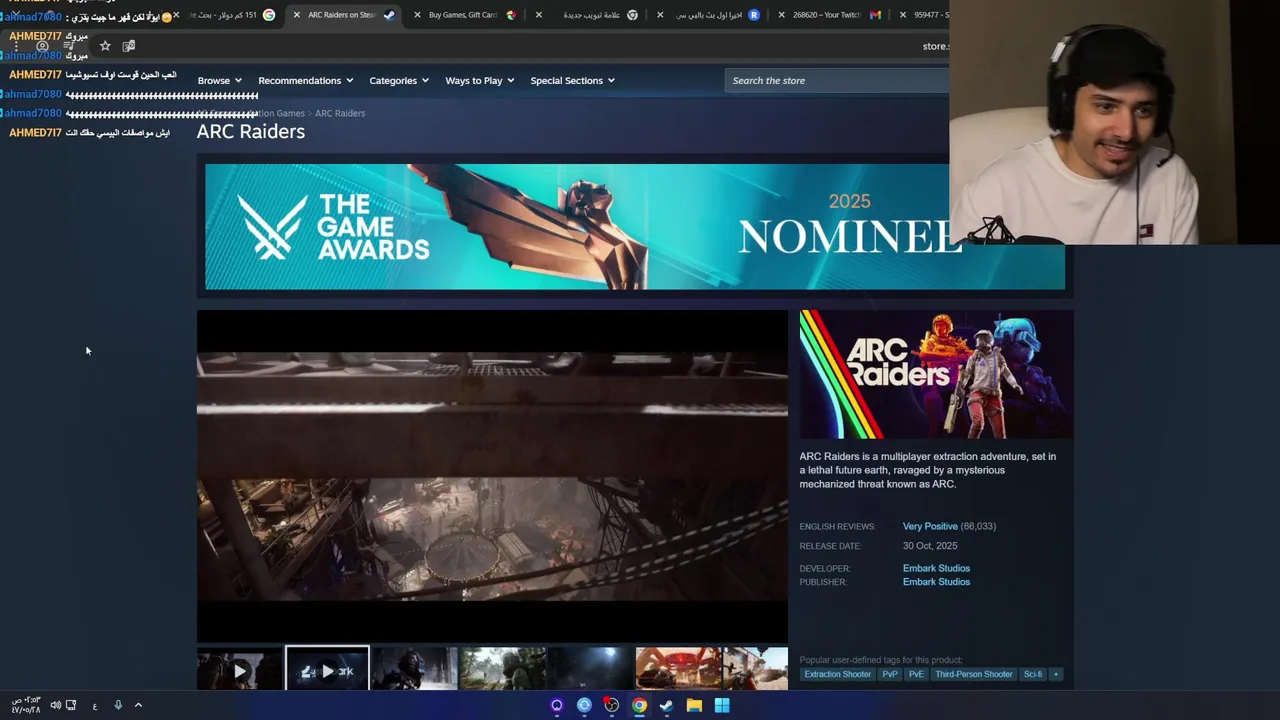Open the network icon in system tray
Image resolution: width=1280 pixels, height=720 pixels.
click(x=71, y=705)
